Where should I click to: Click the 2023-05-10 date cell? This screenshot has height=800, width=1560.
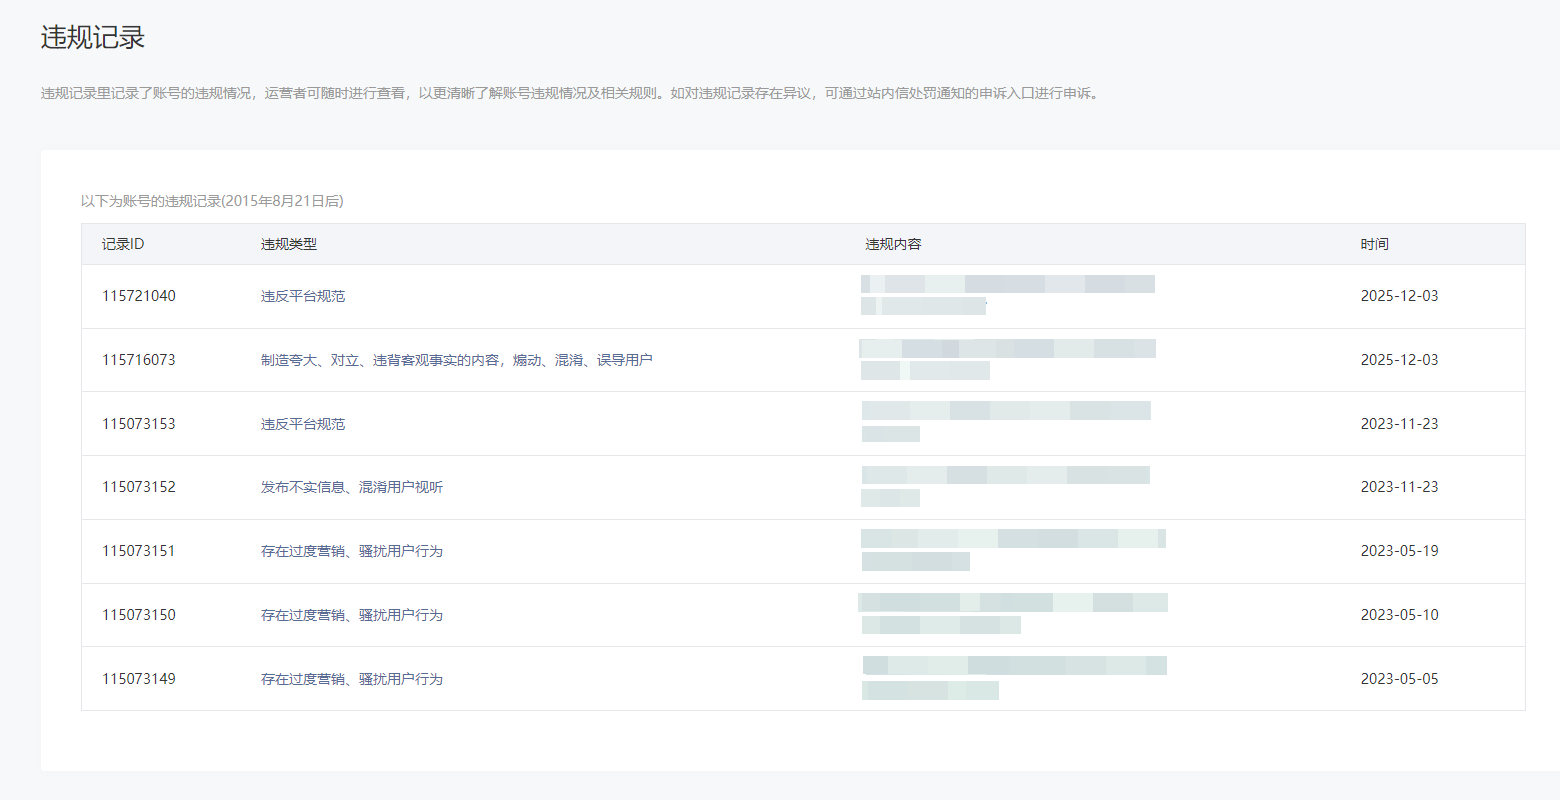click(1399, 615)
